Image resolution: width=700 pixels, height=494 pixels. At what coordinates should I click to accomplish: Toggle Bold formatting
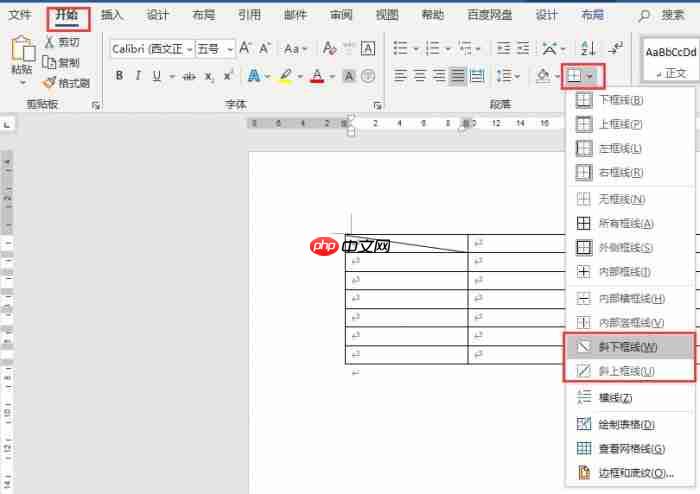click(x=119, y=76)
